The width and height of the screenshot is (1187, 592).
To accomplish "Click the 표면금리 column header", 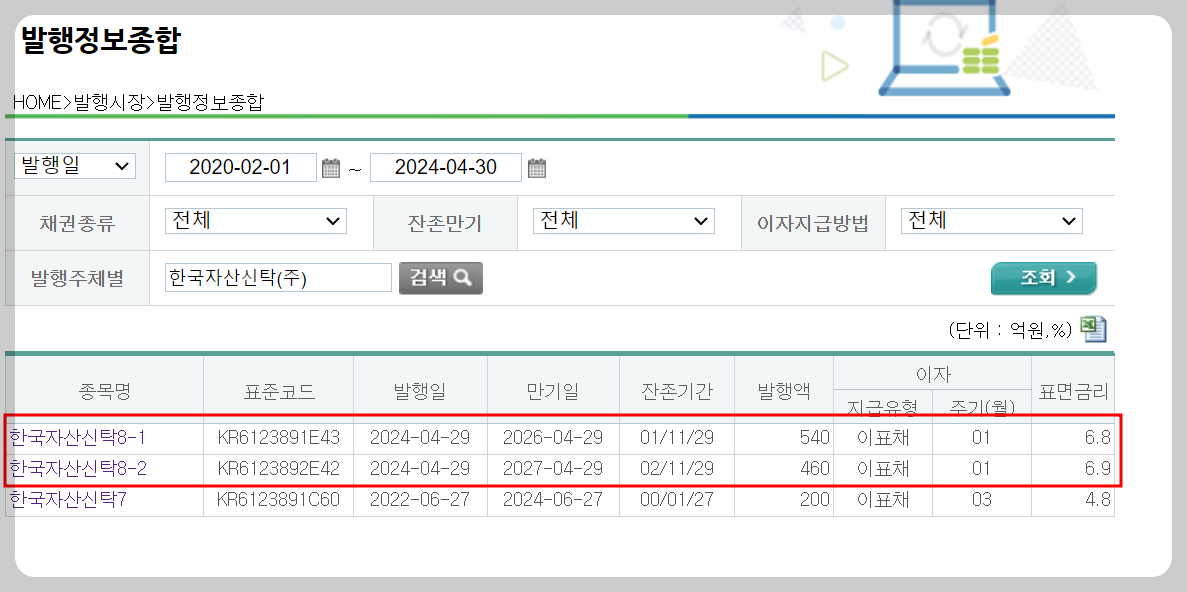I will tap(1073, 391).
